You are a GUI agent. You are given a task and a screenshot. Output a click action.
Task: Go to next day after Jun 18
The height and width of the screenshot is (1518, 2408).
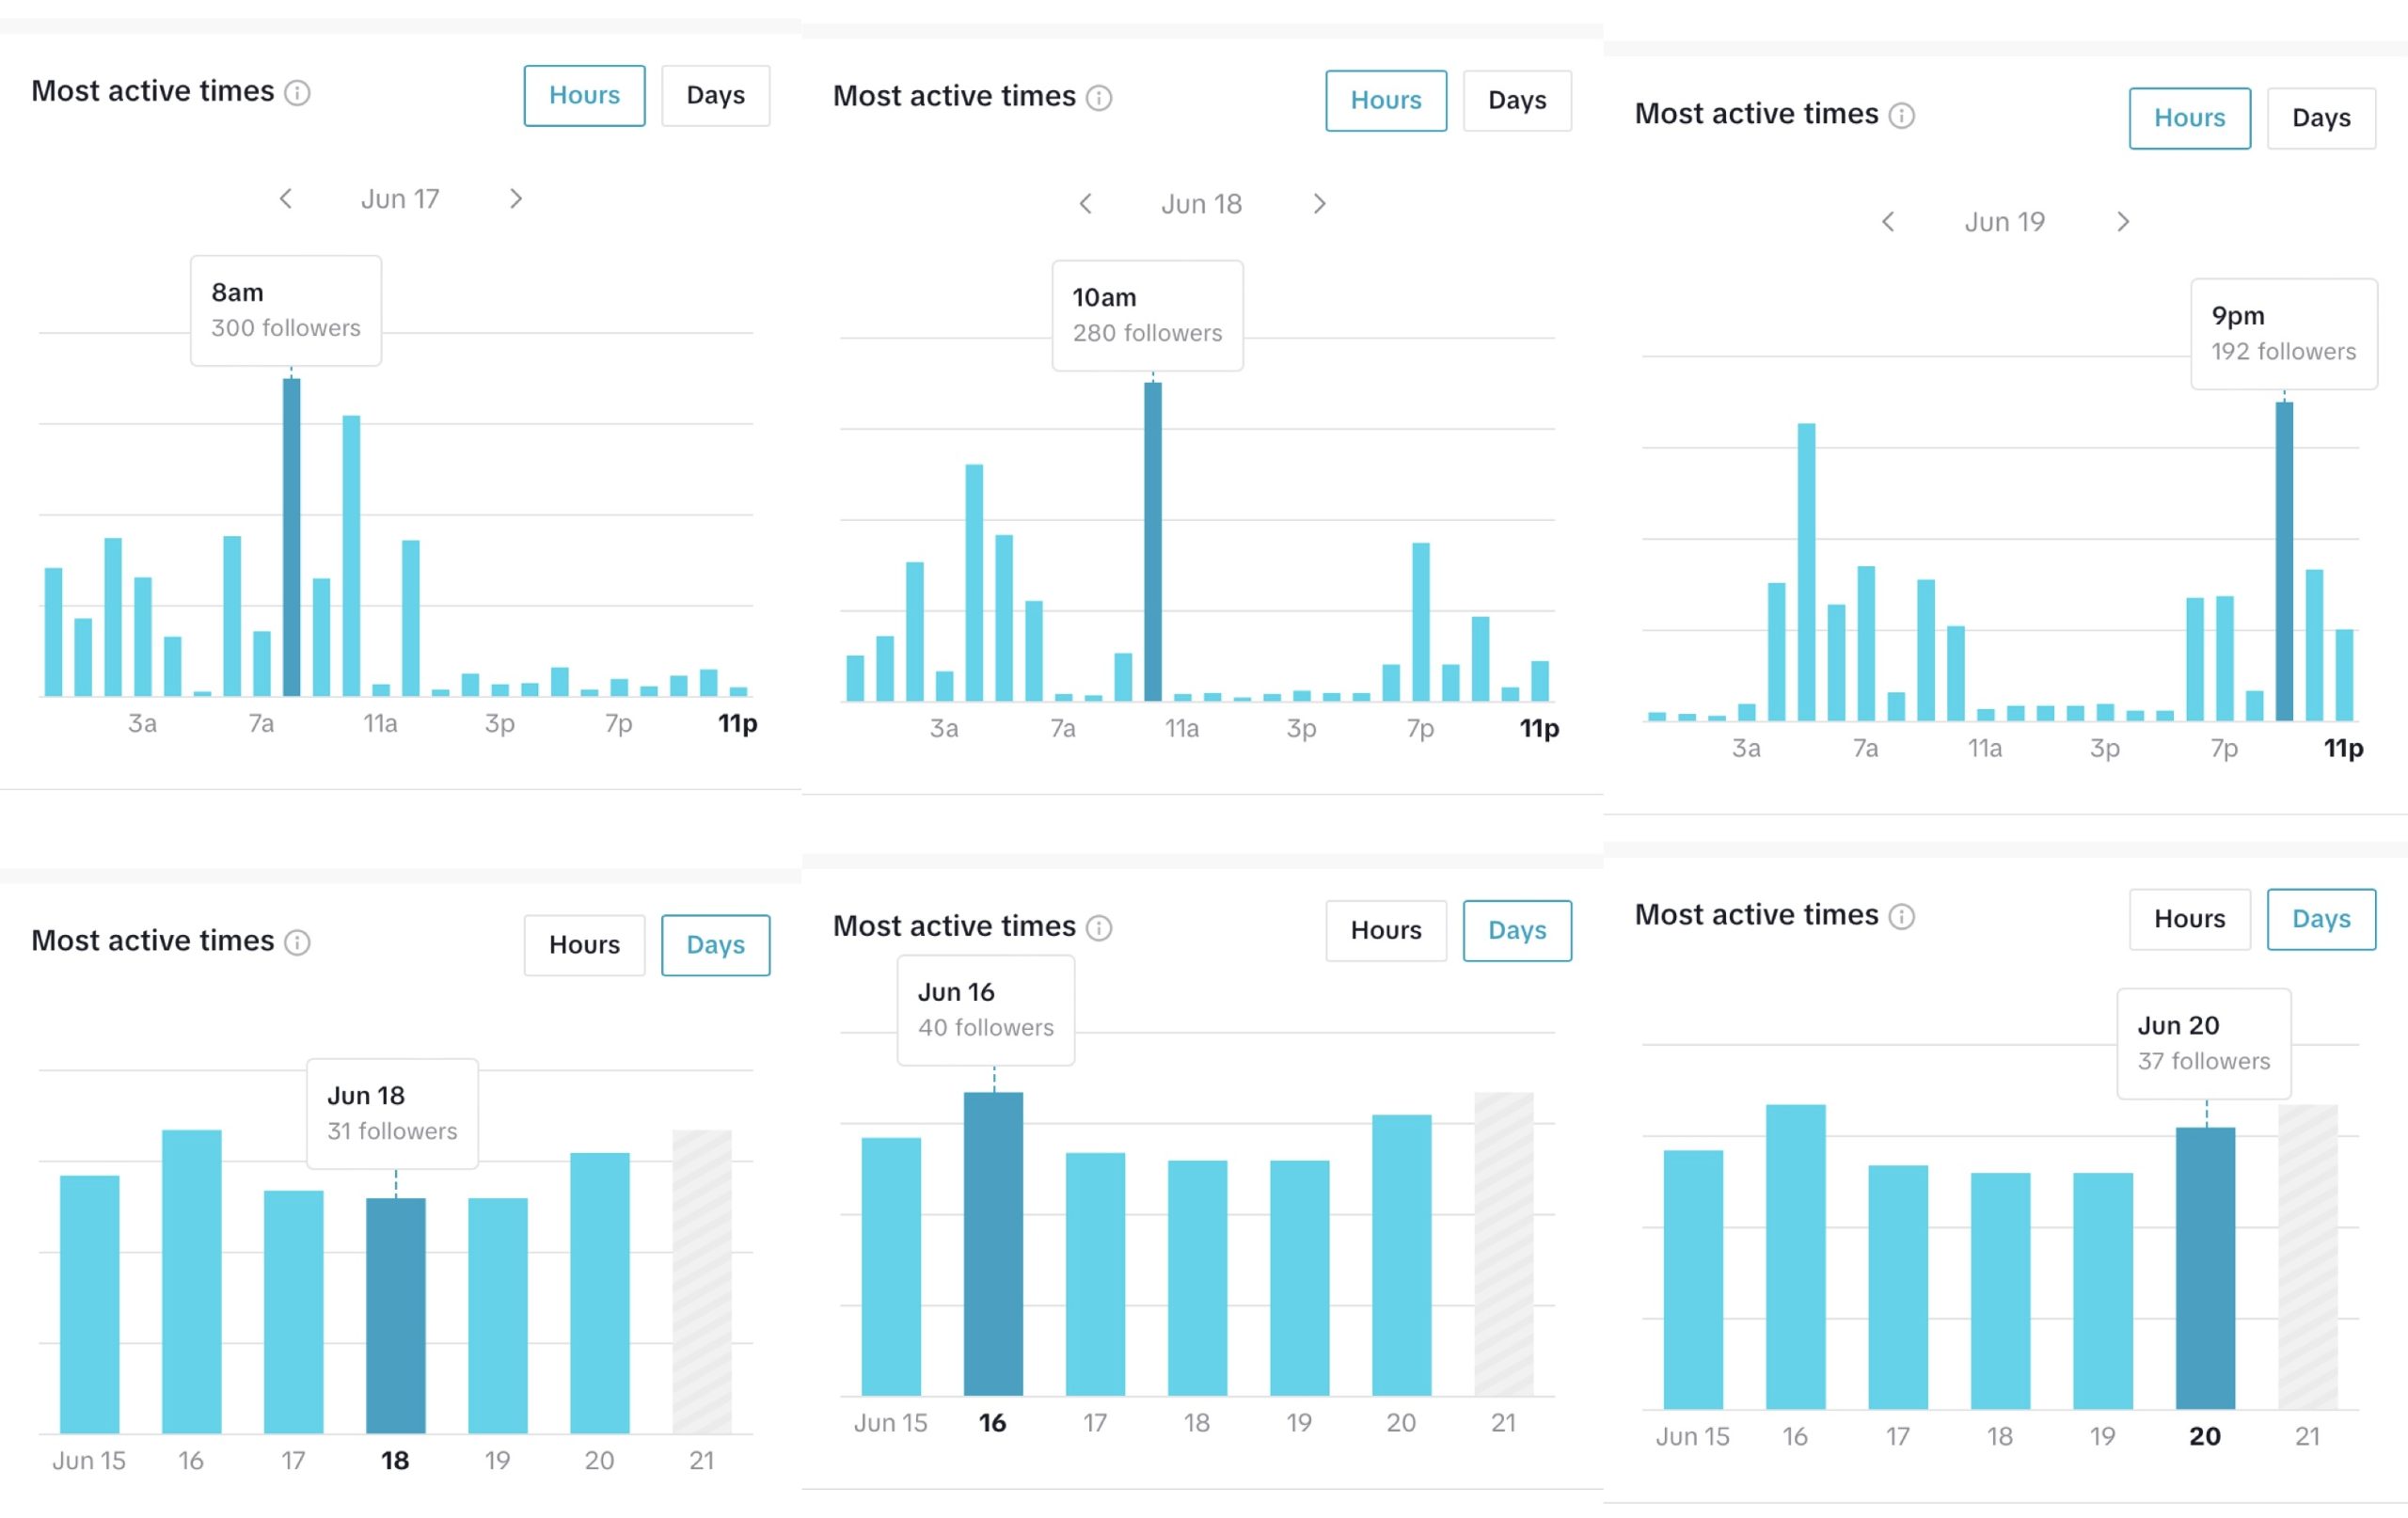point(1319,204)
